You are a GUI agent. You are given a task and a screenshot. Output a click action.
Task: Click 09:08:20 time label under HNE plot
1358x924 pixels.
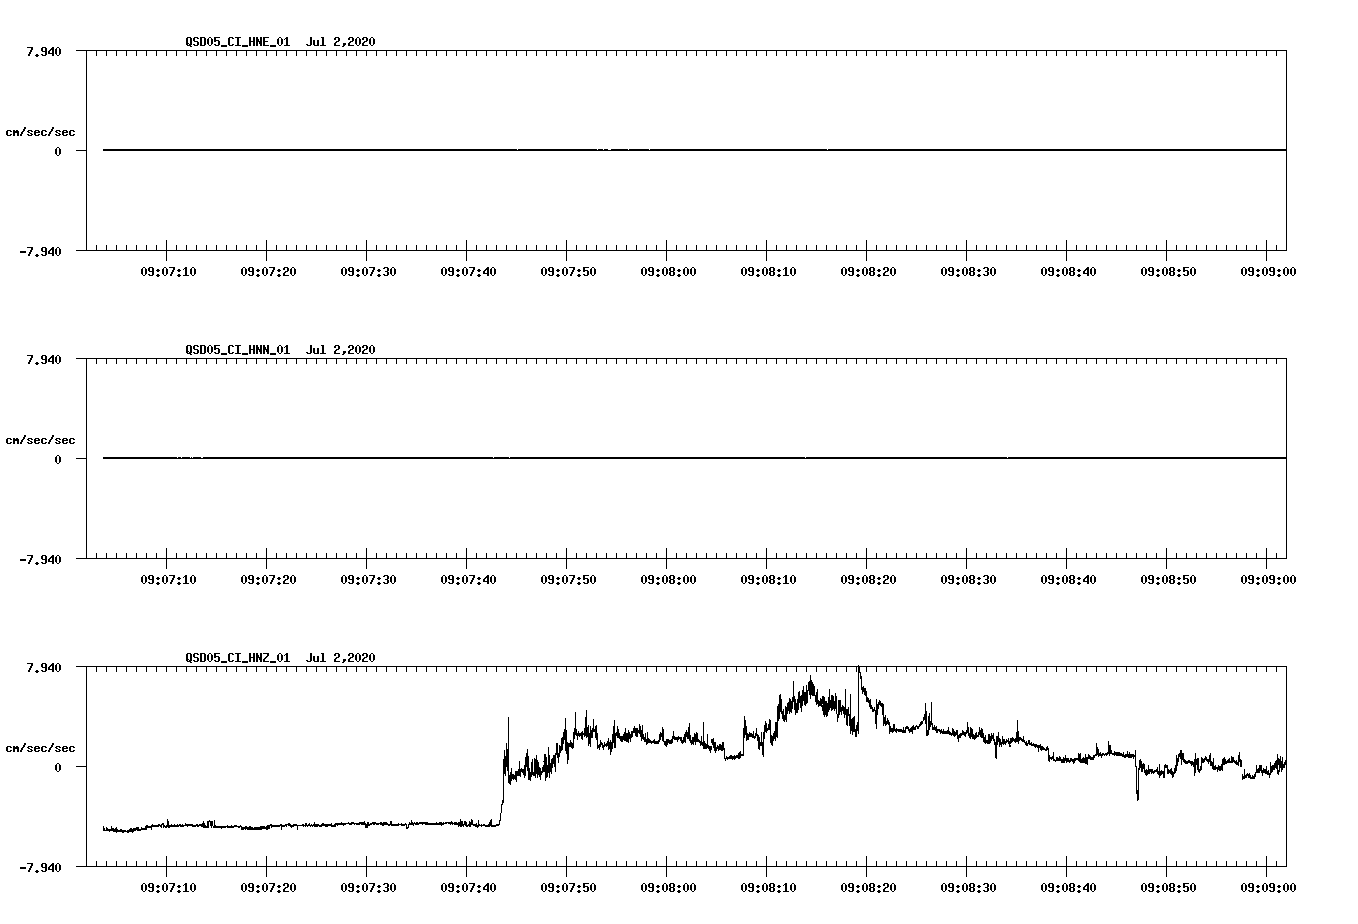pyautogui.click(x=868, y=271)
